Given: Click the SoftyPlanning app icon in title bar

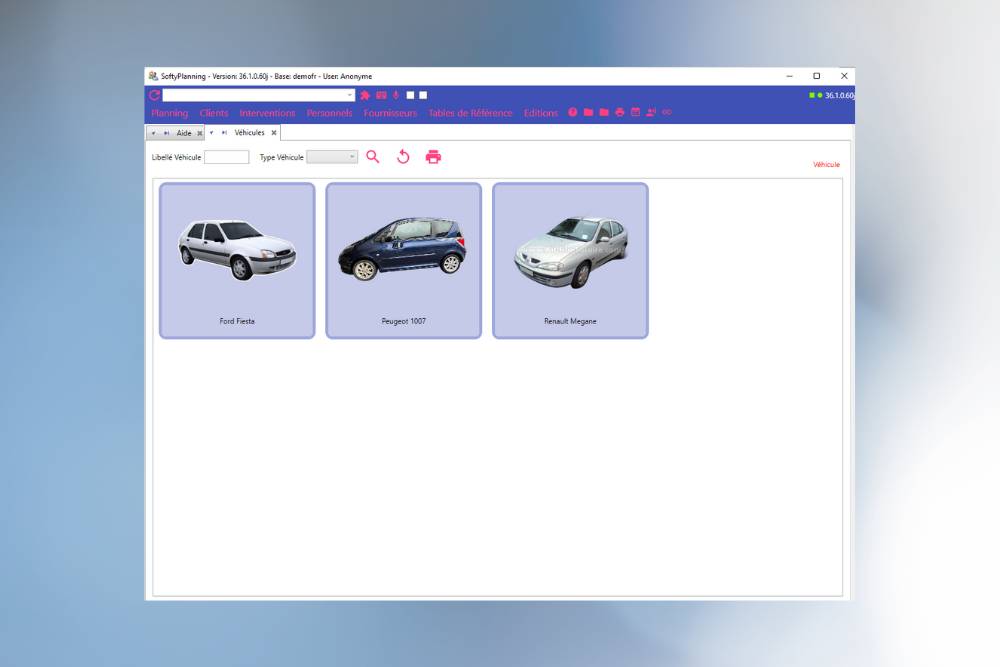Looking at the screenshot, I should [153, 76].
